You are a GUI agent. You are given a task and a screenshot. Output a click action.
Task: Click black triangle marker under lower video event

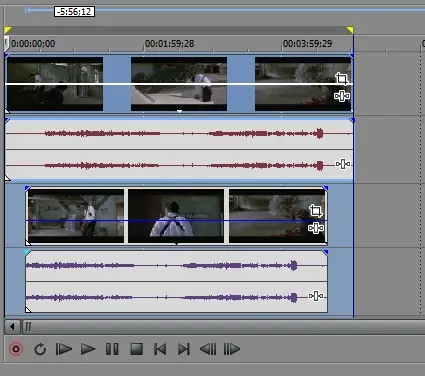pos(176,244)
